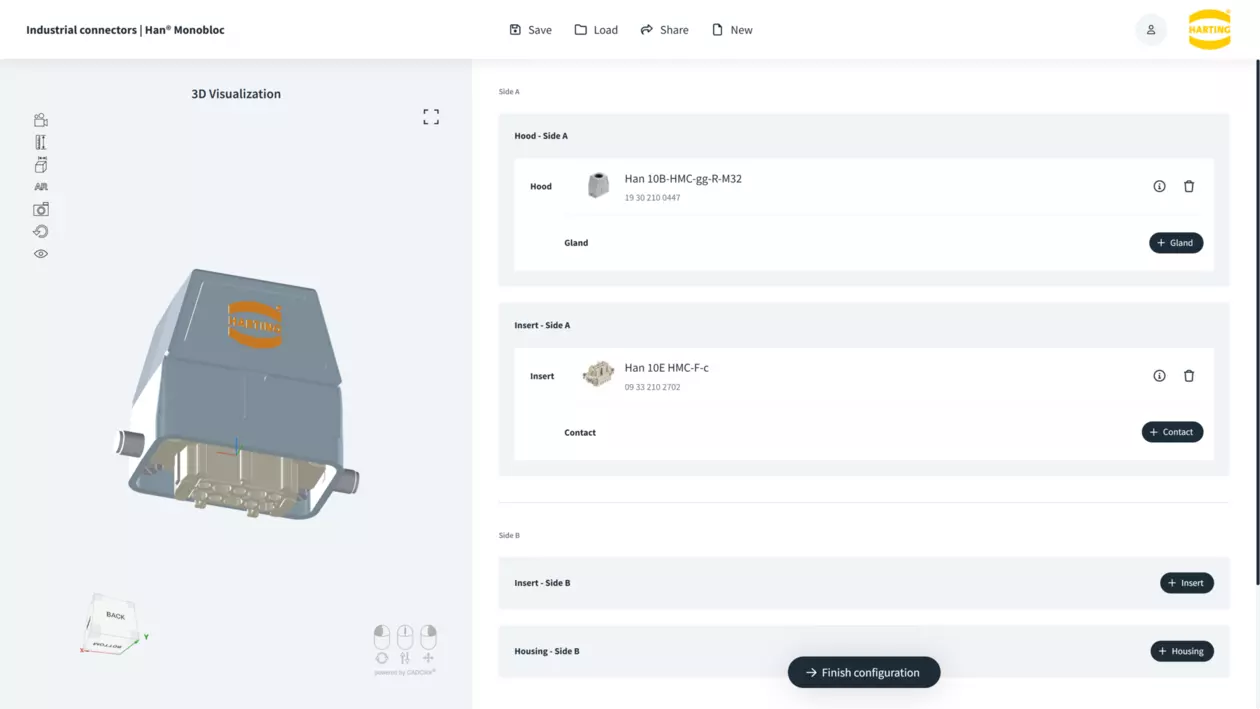Click part number 19 30 210 0447
The image size is (1260, 709).
652,198
